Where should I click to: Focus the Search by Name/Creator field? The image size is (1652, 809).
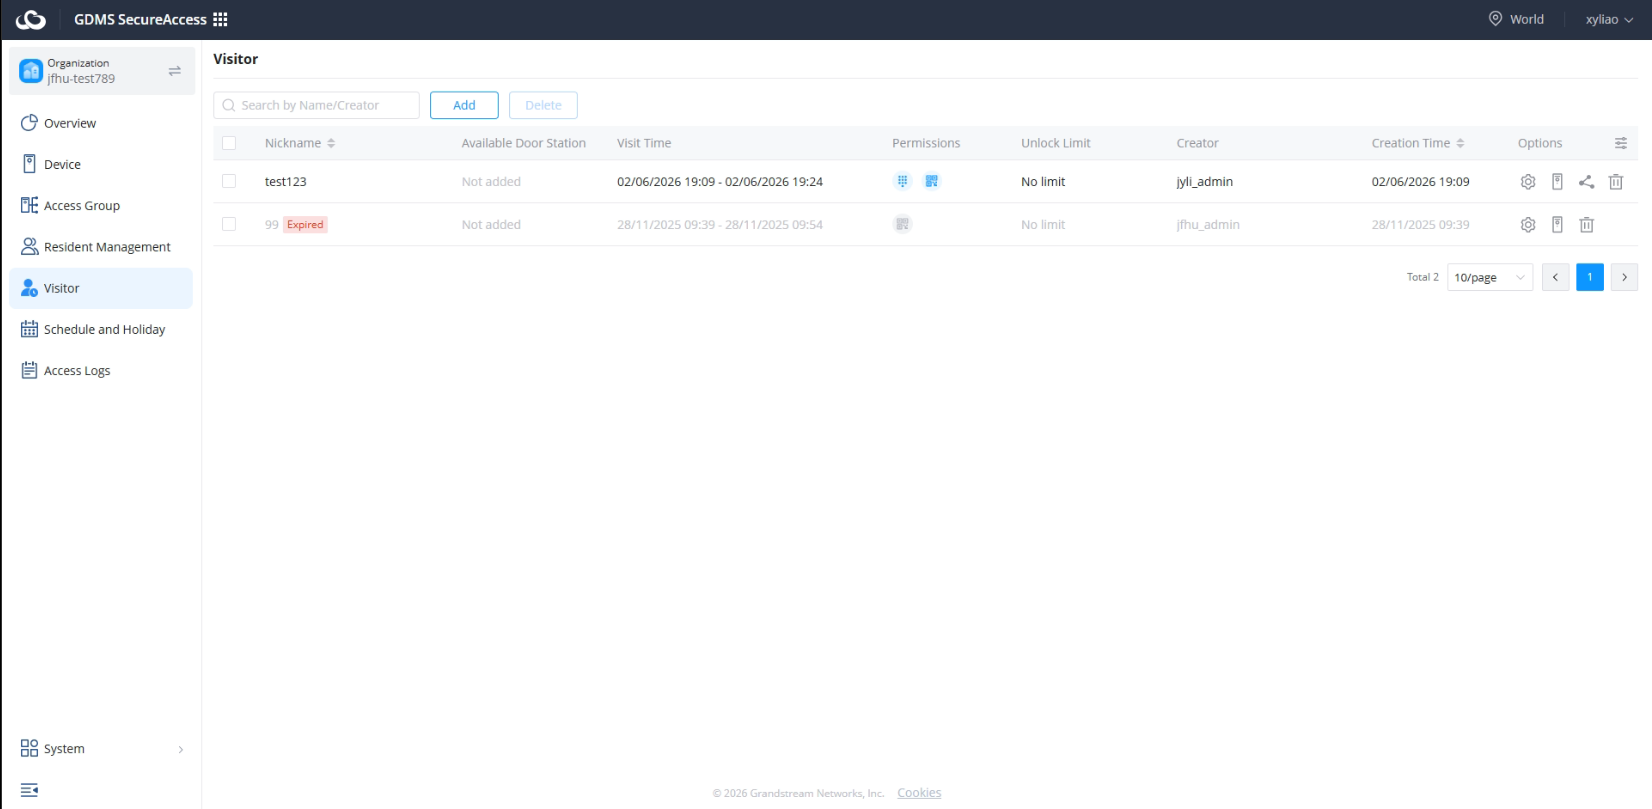pos(316,105)
